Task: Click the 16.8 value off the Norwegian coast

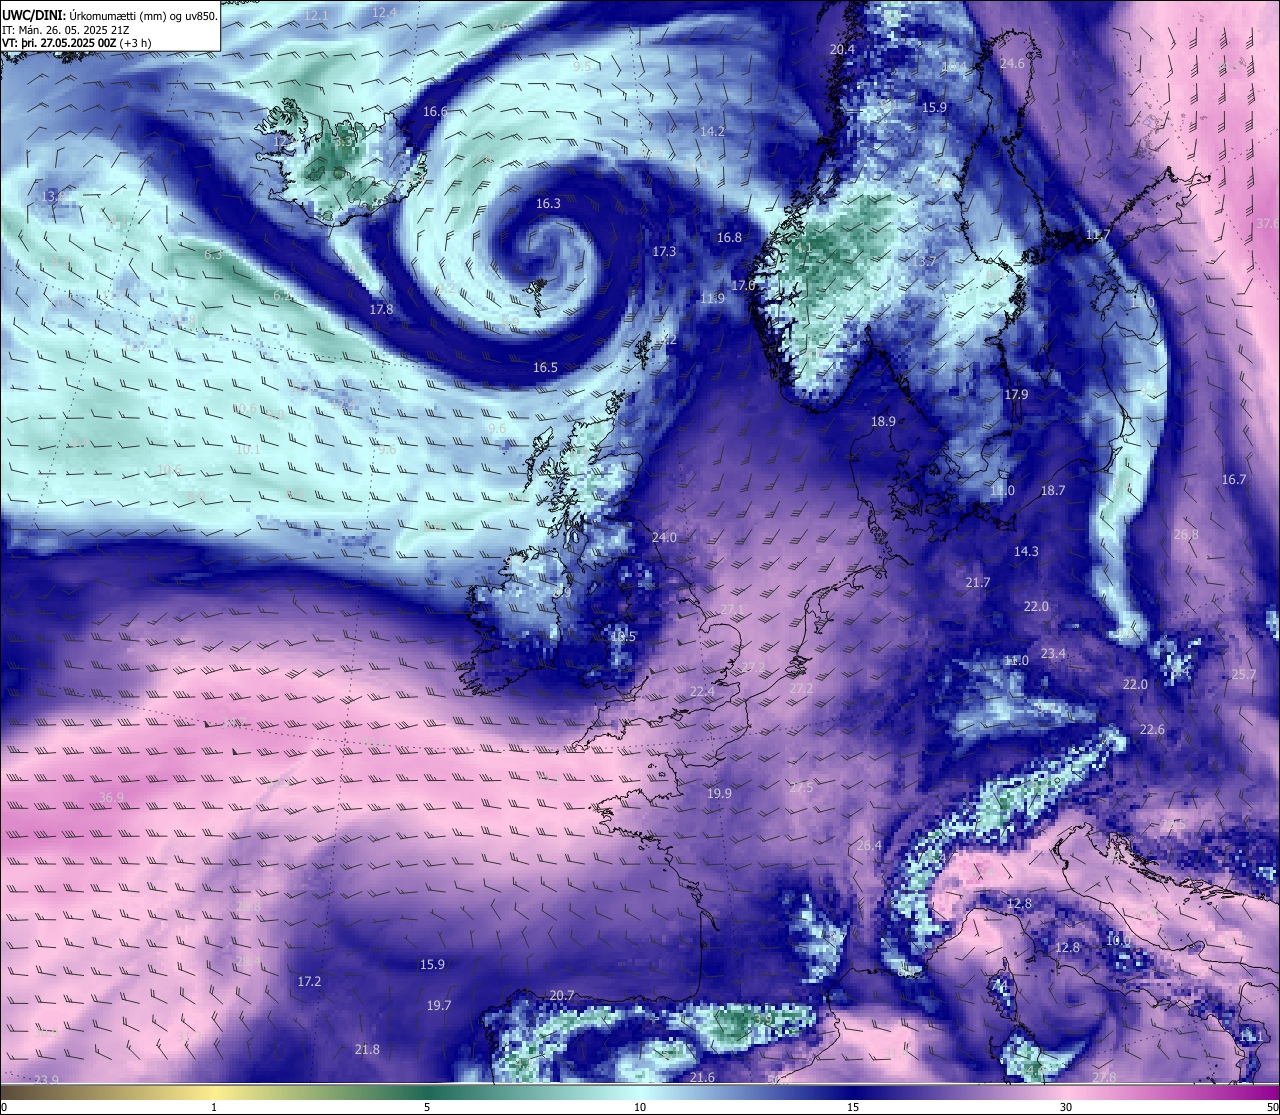Action: click(729, 237)
